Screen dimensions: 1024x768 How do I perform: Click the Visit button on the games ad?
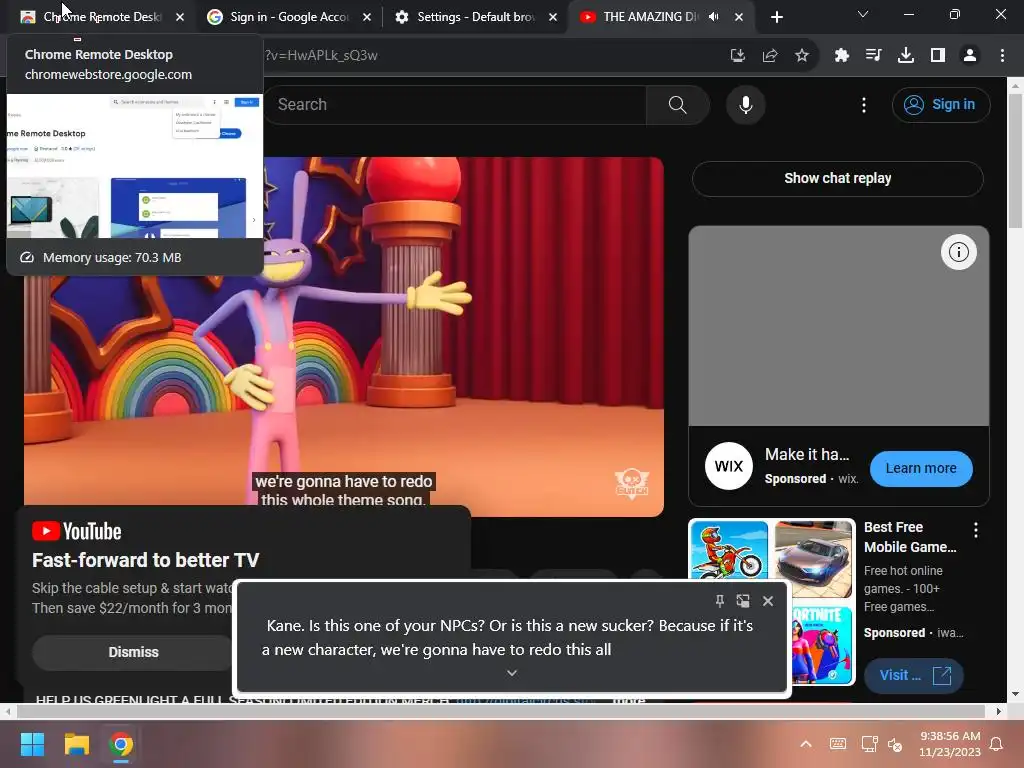(x=914, y=675)
